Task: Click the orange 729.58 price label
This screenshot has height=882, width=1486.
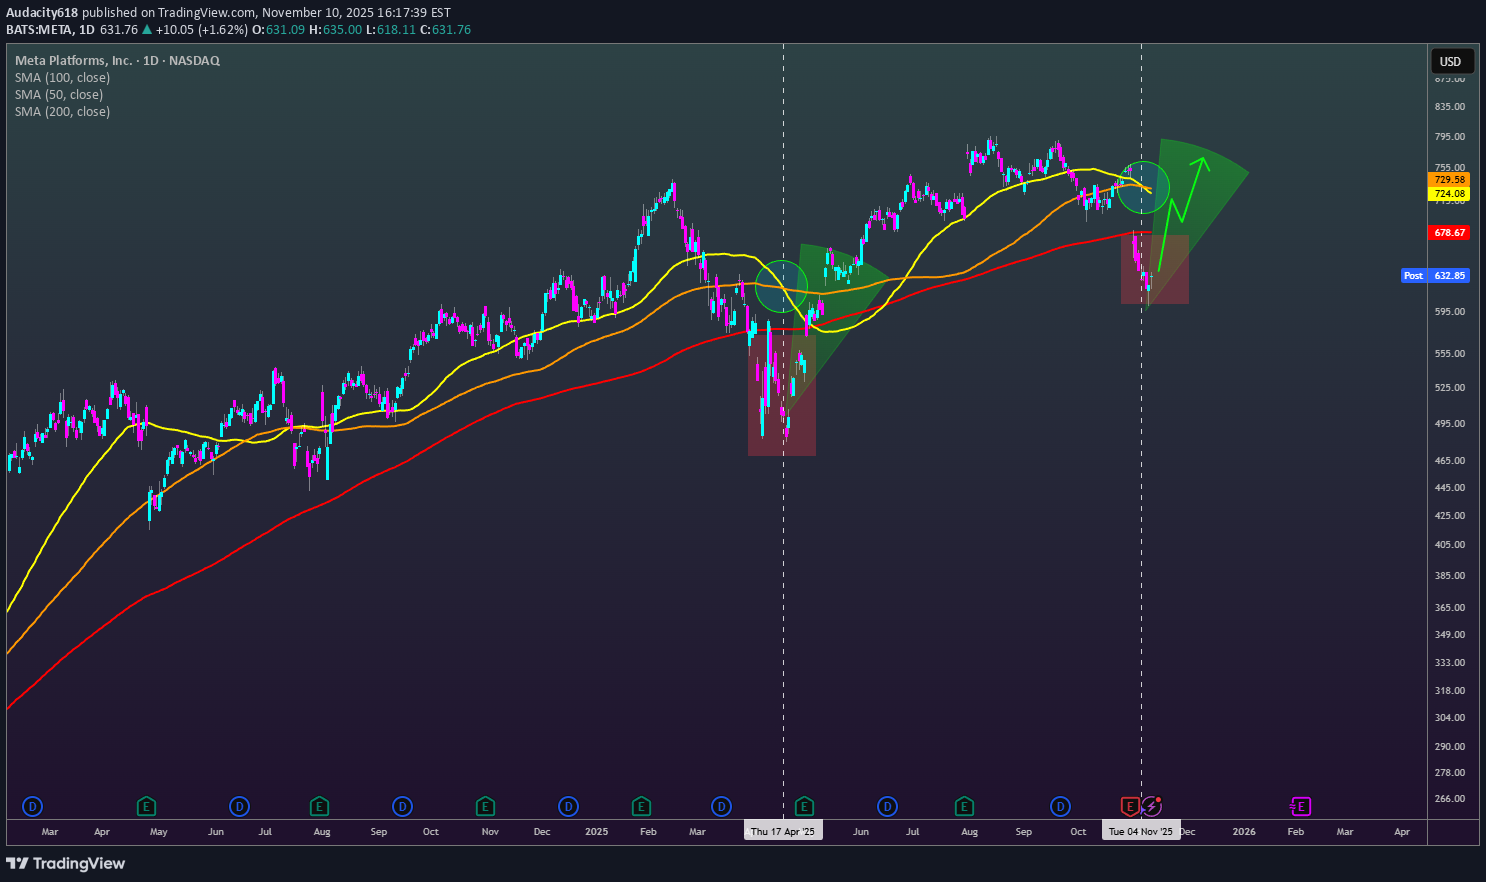Action: 1449,180
